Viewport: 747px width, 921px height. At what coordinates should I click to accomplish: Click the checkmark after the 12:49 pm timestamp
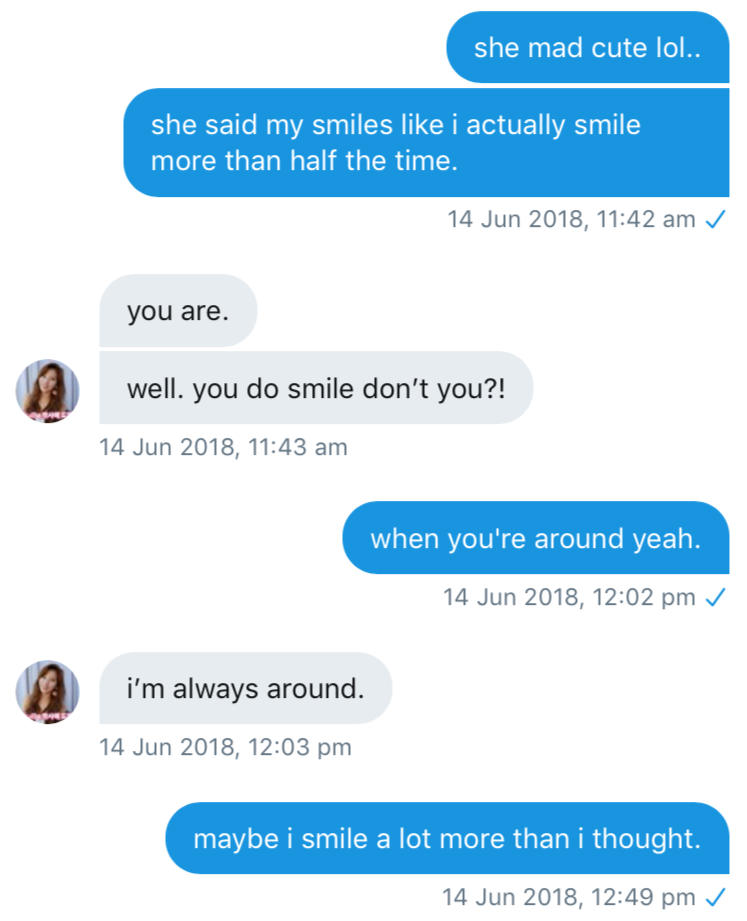[x=714, y=898]
